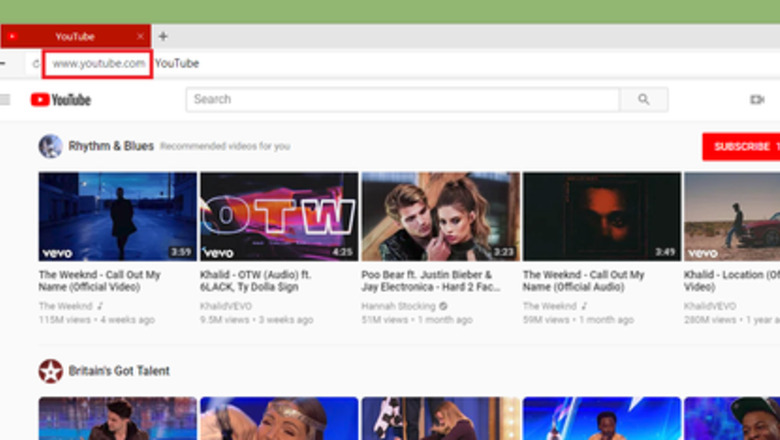The height and width of the screenshot is (440, 780).
Task: Play Britain's Got Talent thumbnail with blonde woman
Action: [441, 419]
